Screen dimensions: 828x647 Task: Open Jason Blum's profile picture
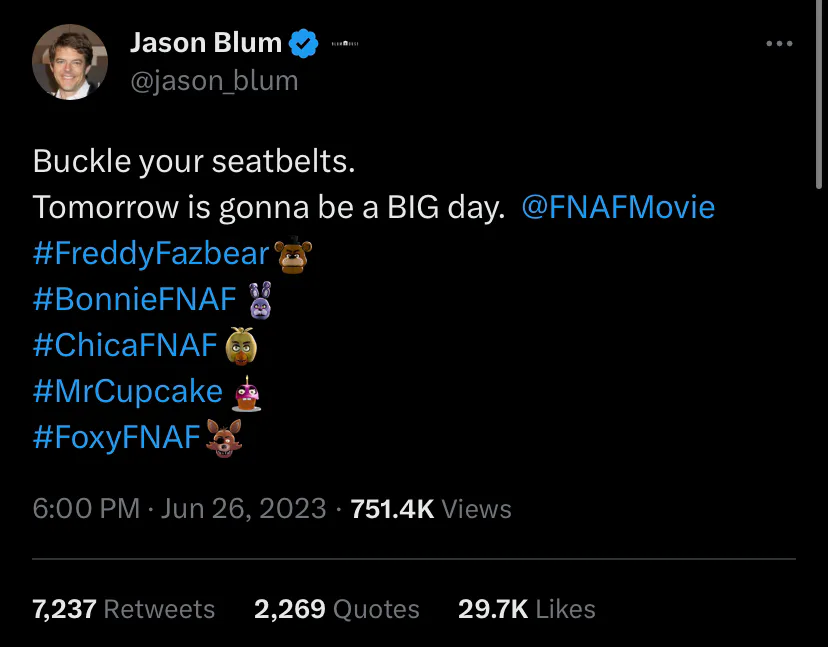pyautogui.click(x=70, y=60)
